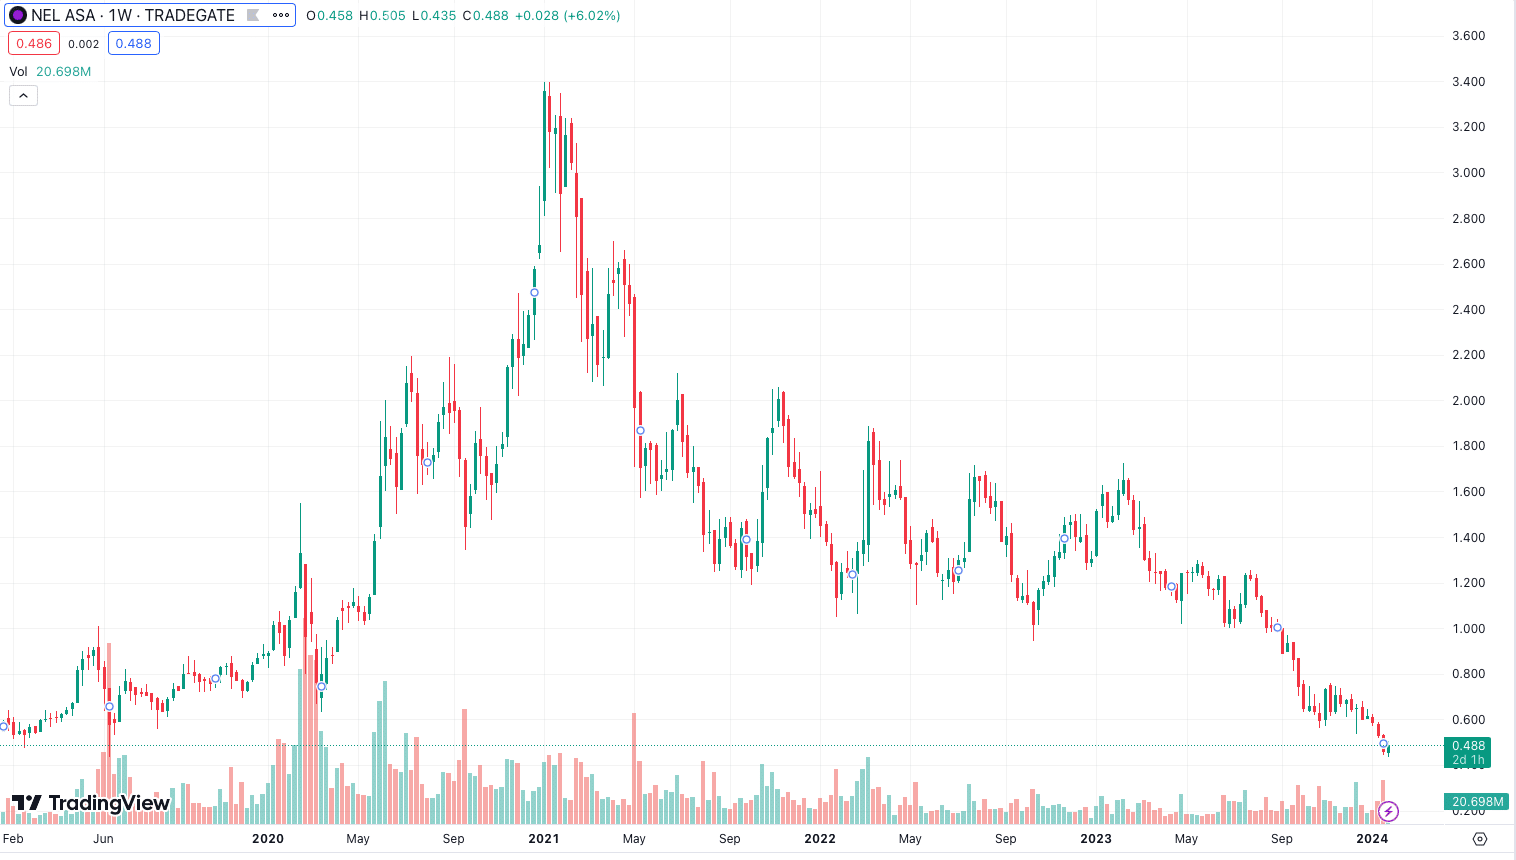Click the low value L0.435
This screenshot has width=1516, height=860.
(434, 15)
